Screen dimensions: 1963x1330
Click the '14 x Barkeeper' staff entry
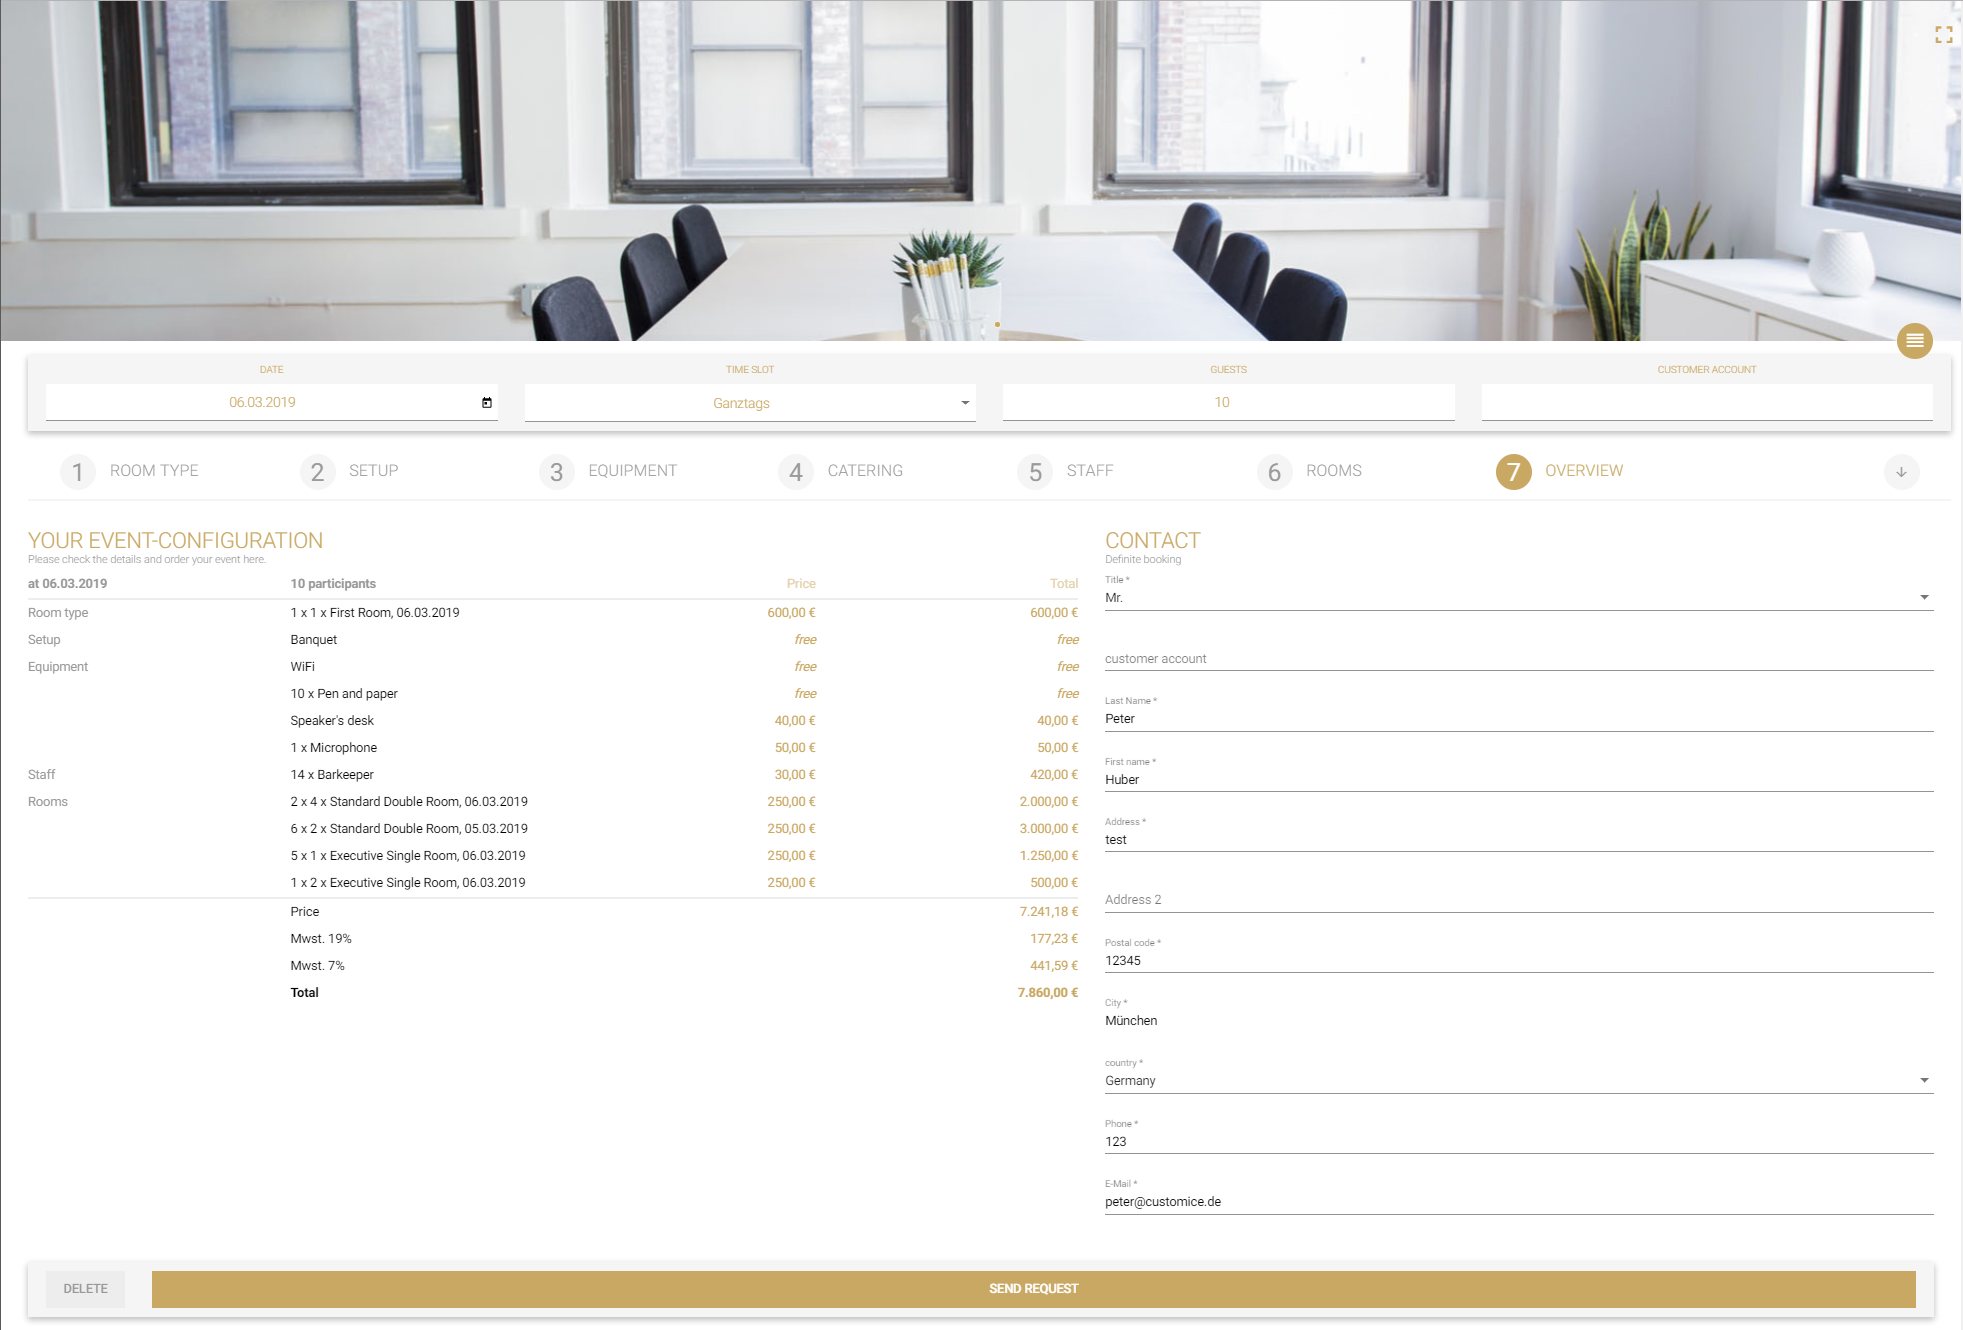click(332, 775)
